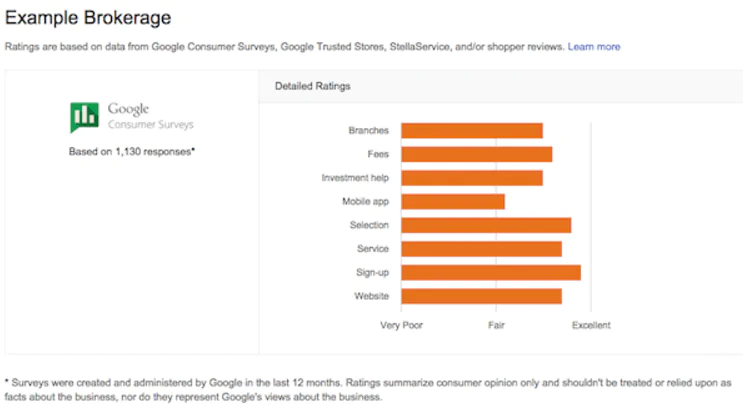Screen dimensions: 743x412
Task: Click the Mobile app category label
Action: [x=365, y=202]
